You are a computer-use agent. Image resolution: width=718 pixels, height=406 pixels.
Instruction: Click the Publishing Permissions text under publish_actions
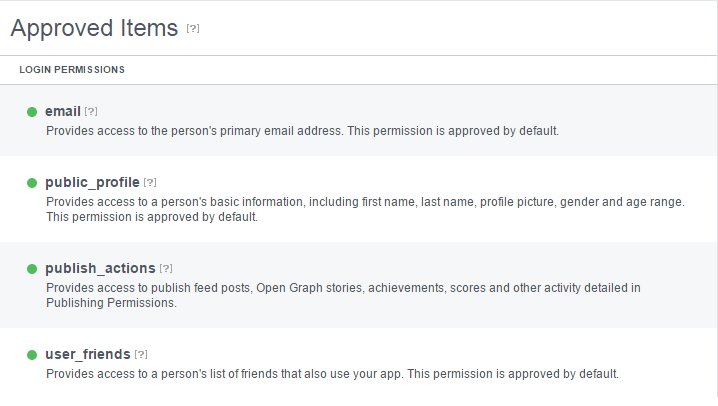pos(111,303)
